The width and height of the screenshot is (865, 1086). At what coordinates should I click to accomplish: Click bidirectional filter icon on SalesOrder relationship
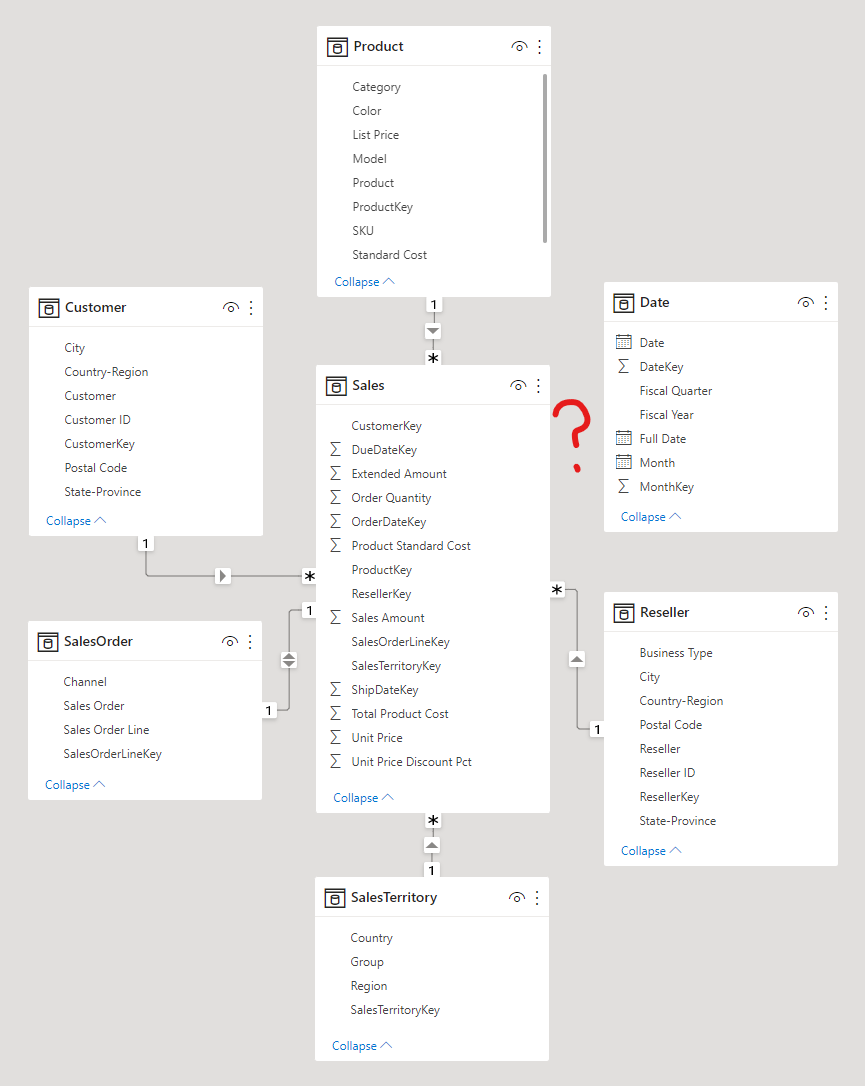pos(289,660)
